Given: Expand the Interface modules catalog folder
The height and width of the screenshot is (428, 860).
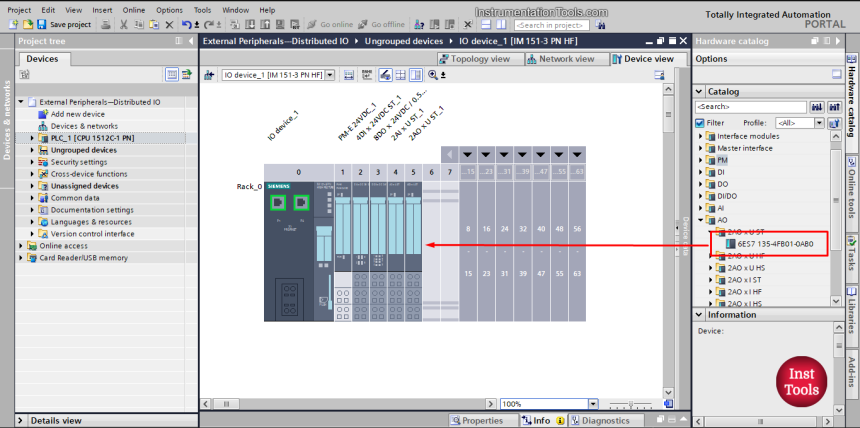Looking at the screenshot, I should 700,136.
